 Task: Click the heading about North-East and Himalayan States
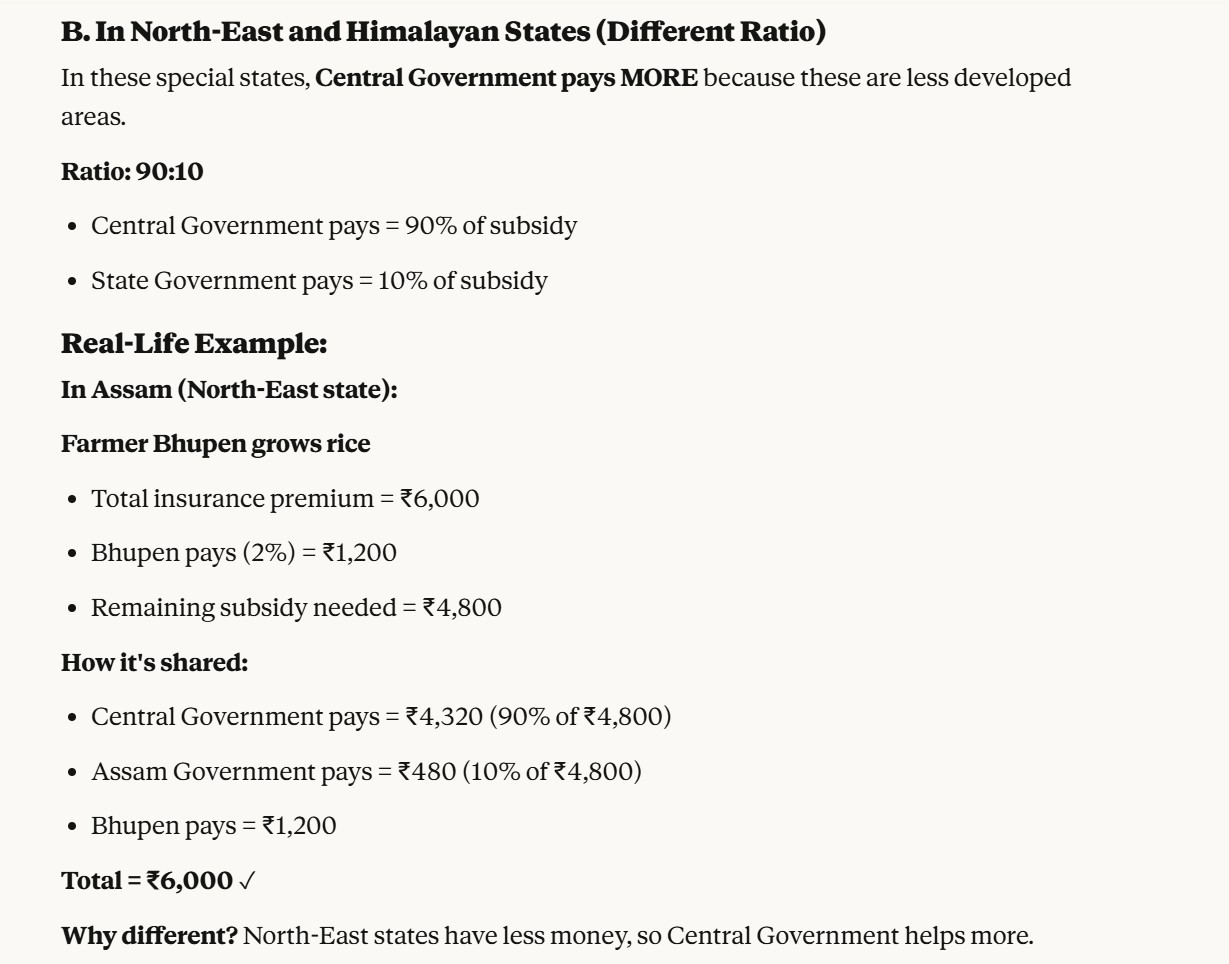443,32
